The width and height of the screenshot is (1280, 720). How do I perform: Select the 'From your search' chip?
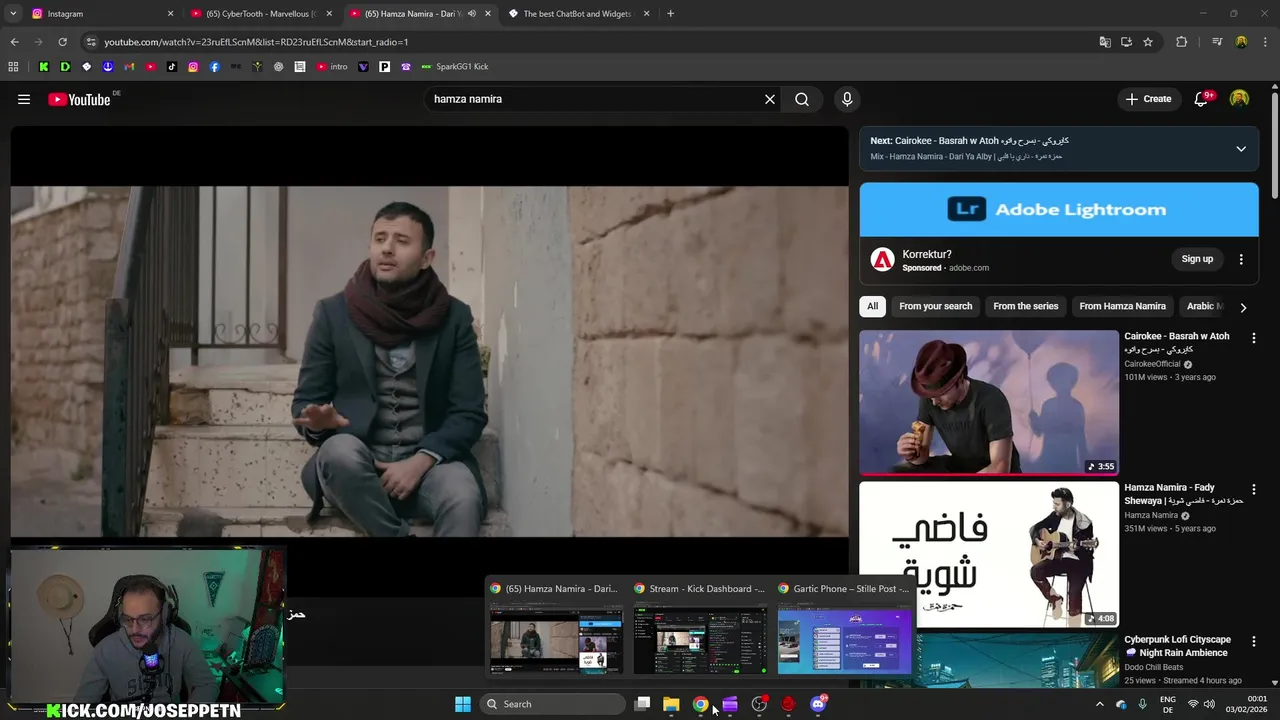tap(935, 306)
